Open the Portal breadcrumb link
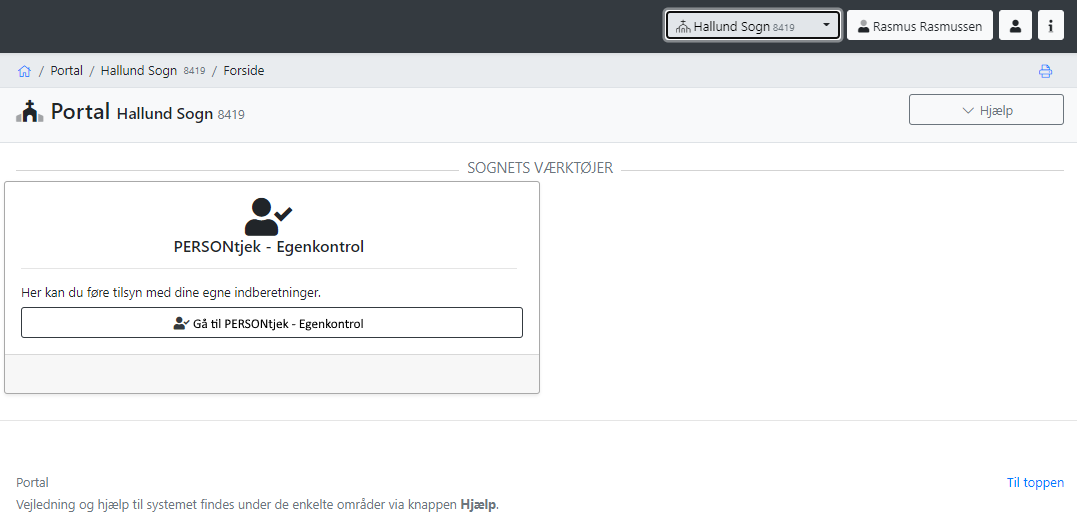The height and width of the screenshot is (531, 1077). 67,71
